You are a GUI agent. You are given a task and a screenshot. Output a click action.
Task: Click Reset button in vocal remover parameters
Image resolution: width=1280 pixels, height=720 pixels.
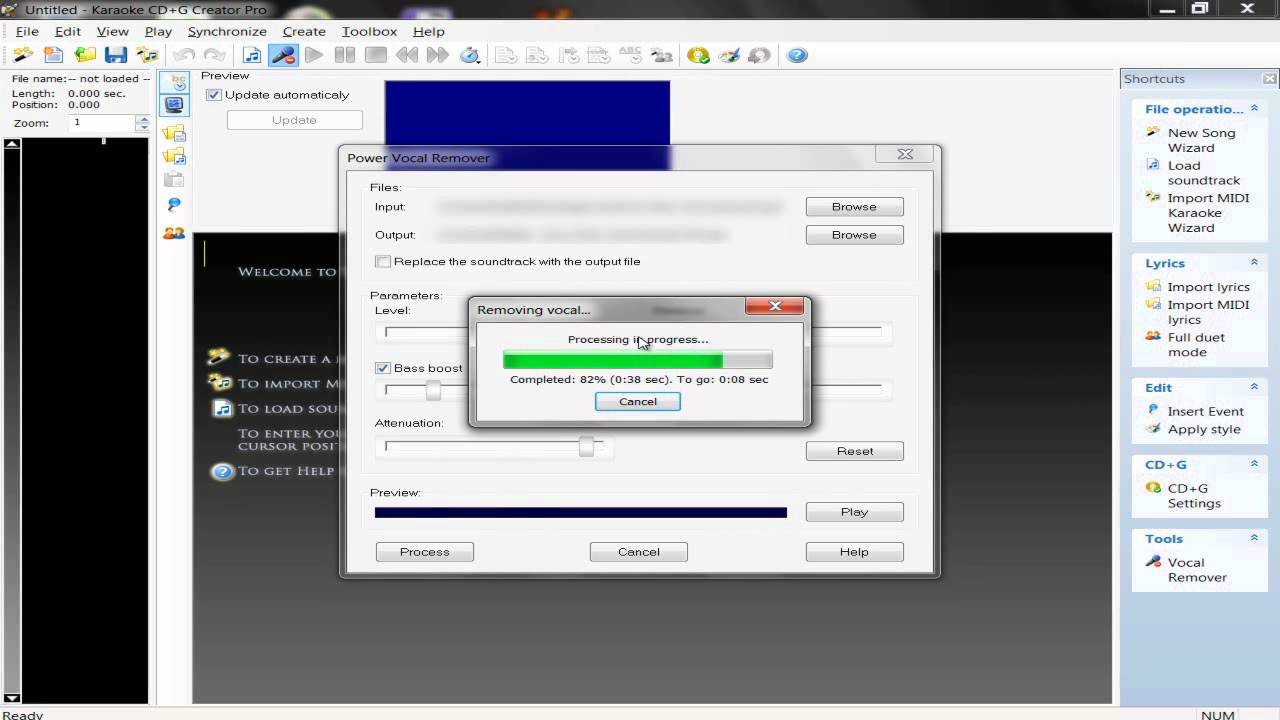[855, 451]
